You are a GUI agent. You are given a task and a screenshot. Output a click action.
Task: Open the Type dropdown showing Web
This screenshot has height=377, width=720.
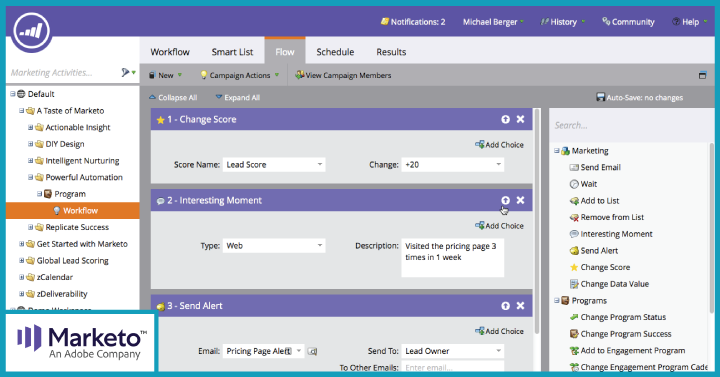click(x=274, y=246)
